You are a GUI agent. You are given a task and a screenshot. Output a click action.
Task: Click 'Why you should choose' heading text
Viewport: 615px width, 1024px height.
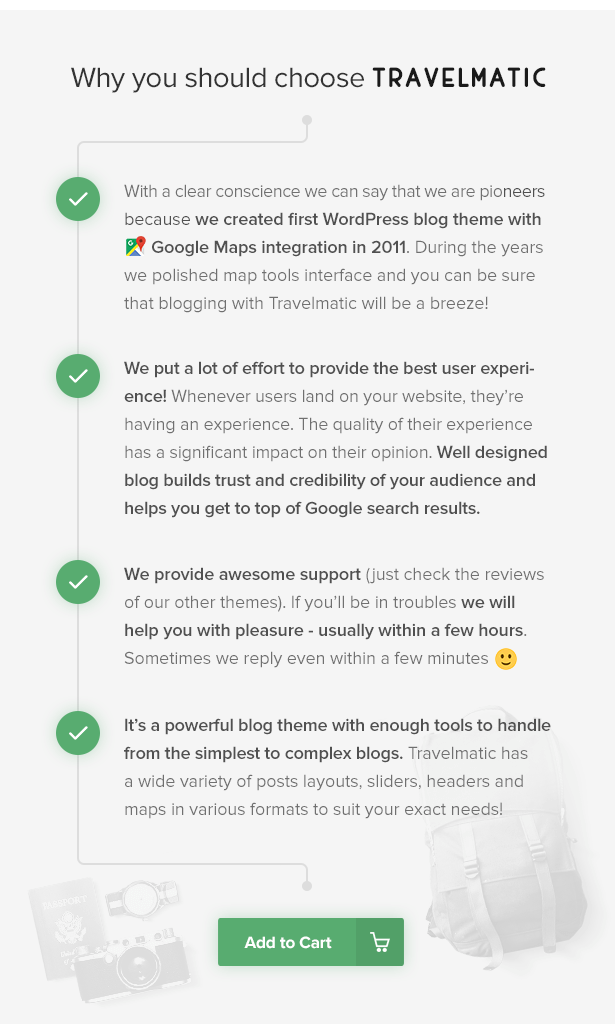pyautogui.click(x=217, y=78)
